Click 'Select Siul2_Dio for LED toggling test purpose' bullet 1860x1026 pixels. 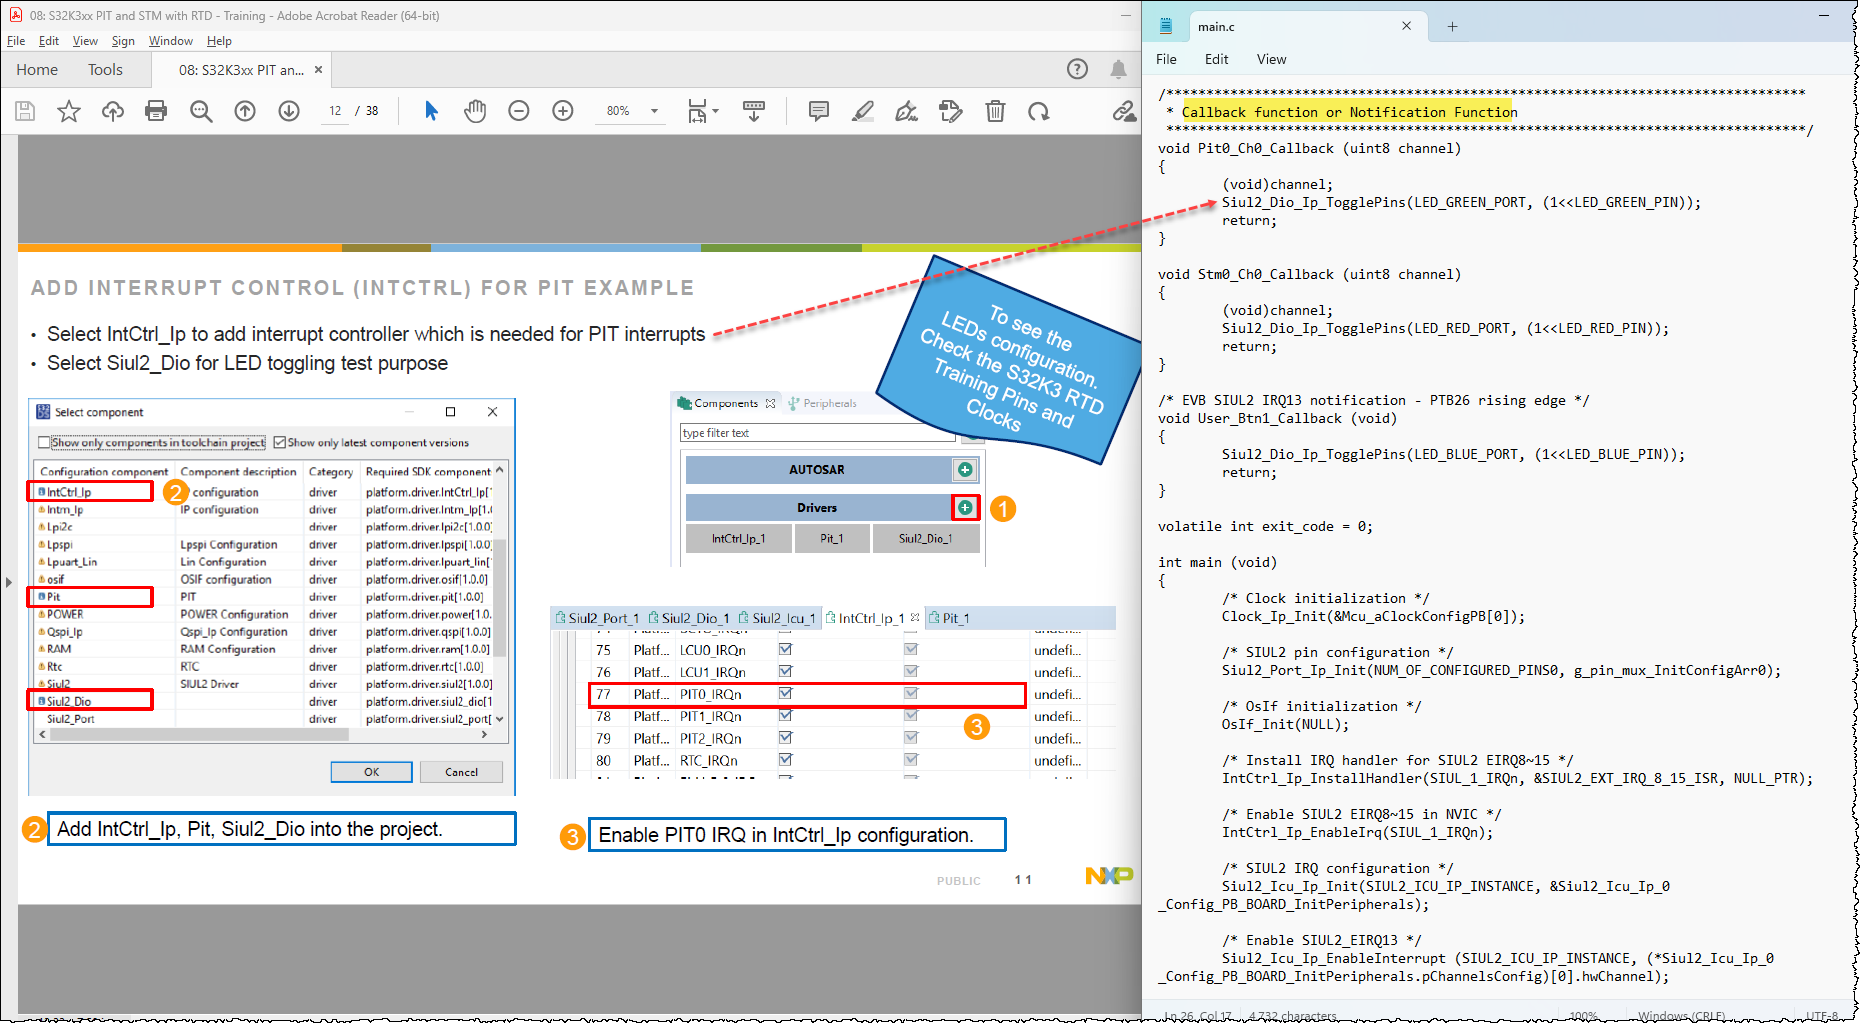(247, 363)
